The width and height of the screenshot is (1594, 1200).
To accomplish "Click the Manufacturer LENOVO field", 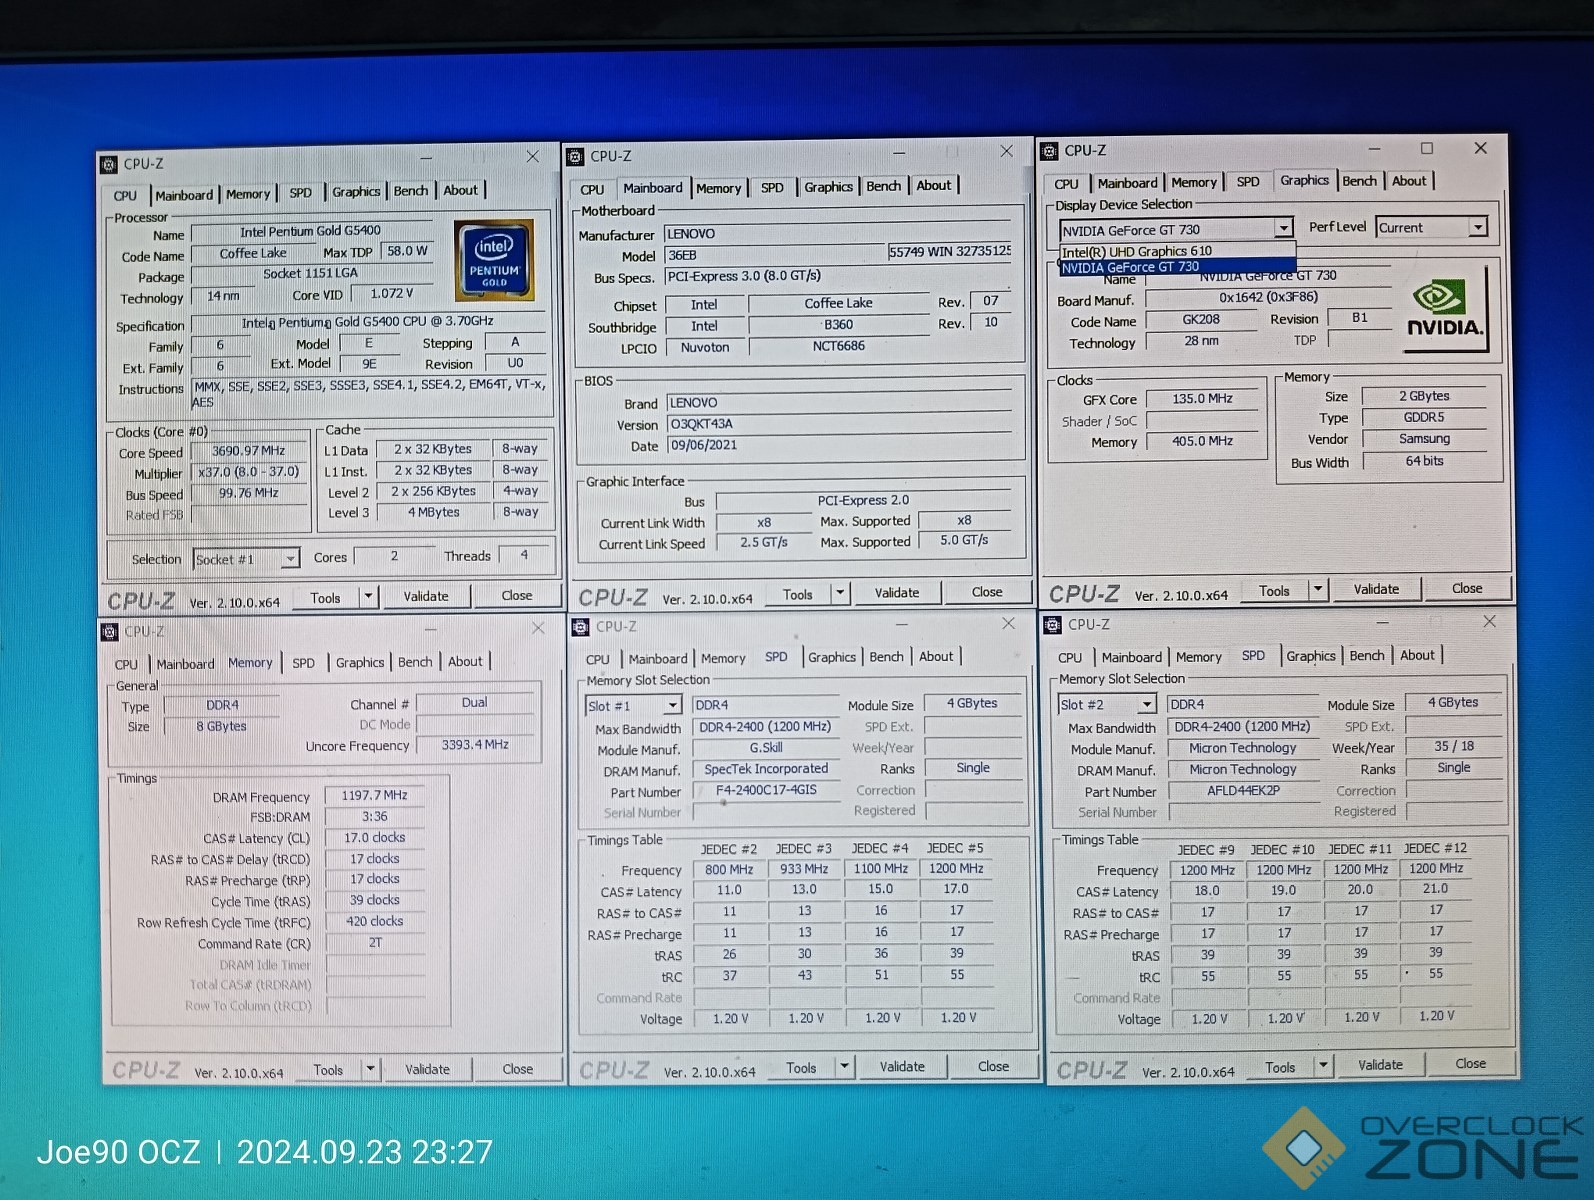I will point(838,233).
